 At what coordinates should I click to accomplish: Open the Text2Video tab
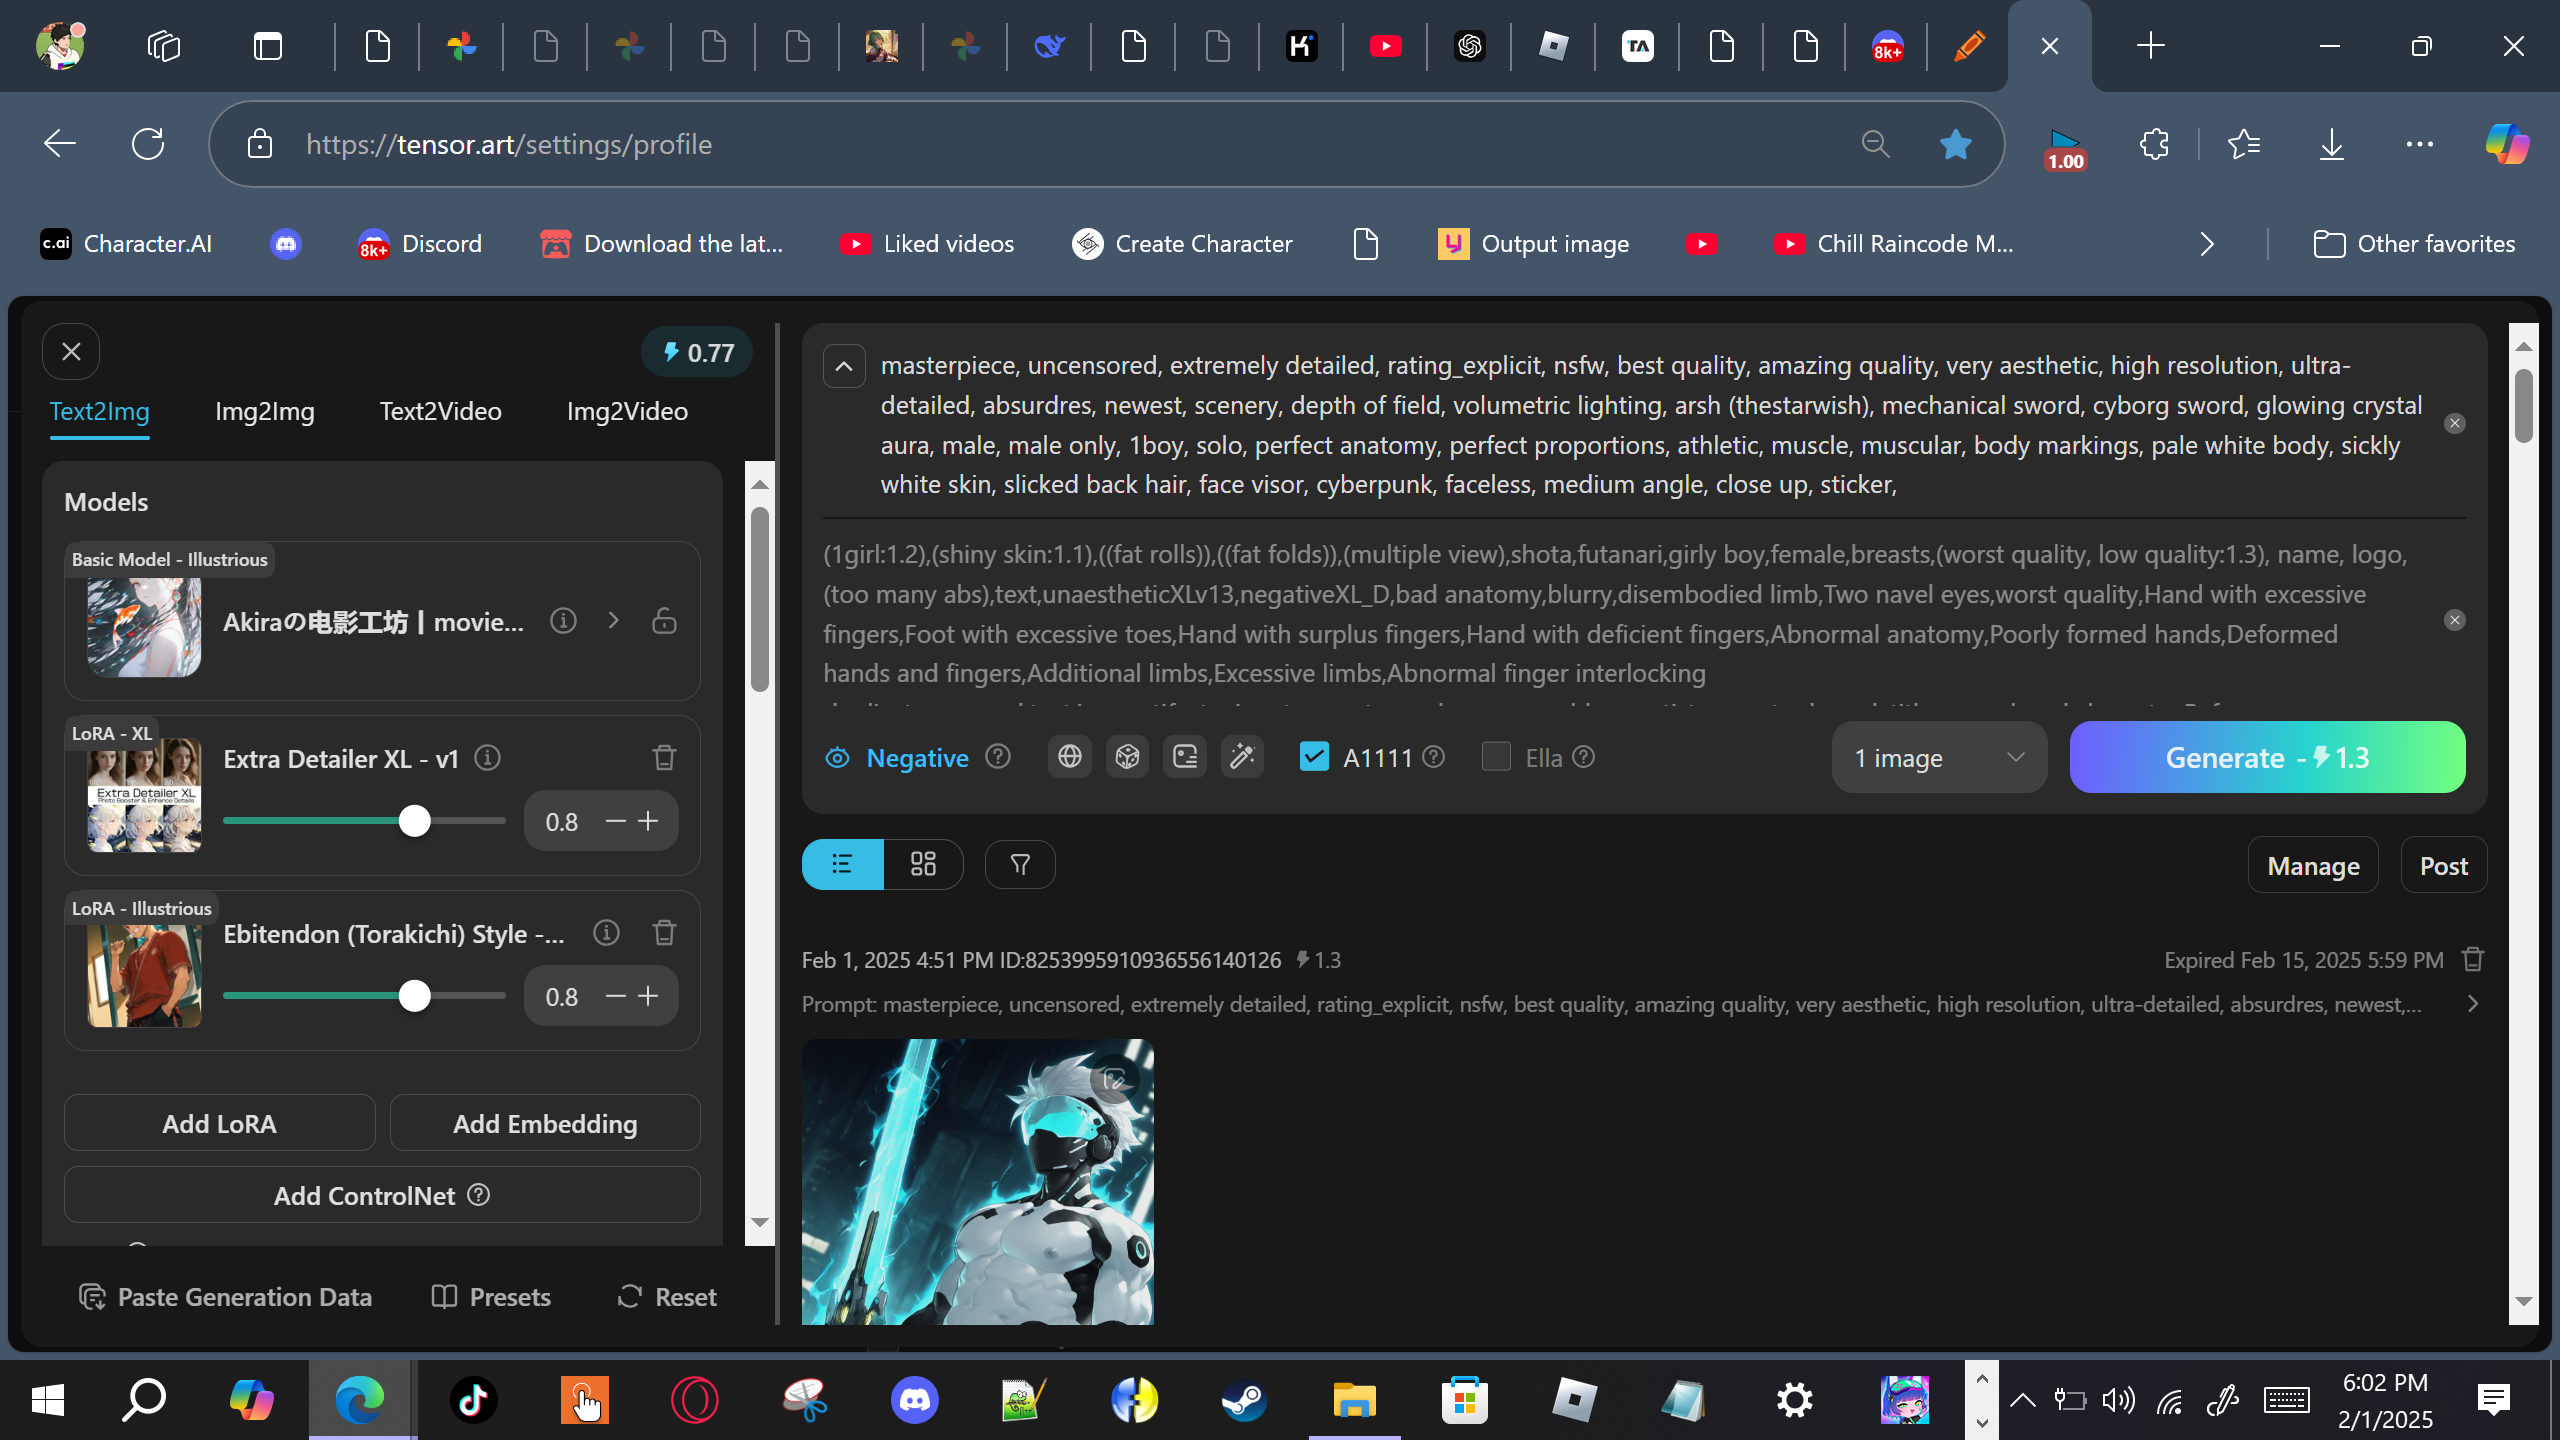click(x=440, y=411)
